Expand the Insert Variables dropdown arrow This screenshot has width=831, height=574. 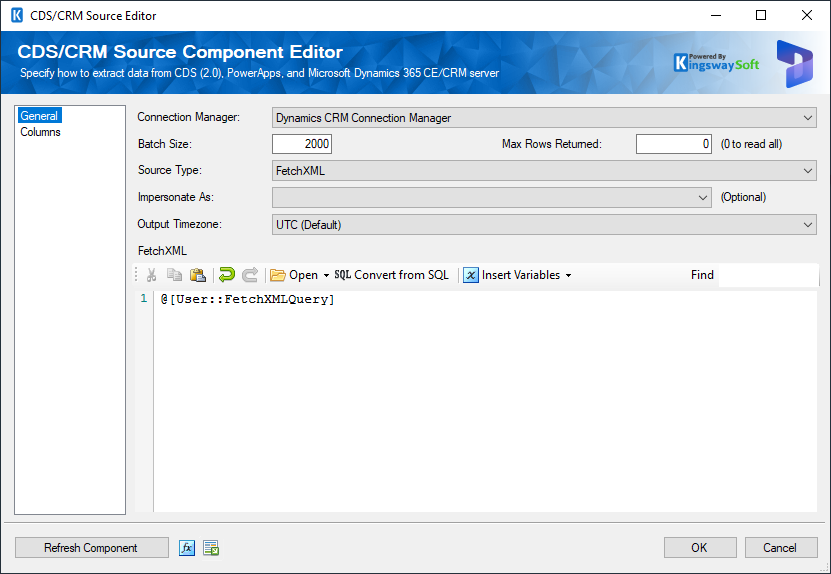pyautogui.click(x=568, y=276)
